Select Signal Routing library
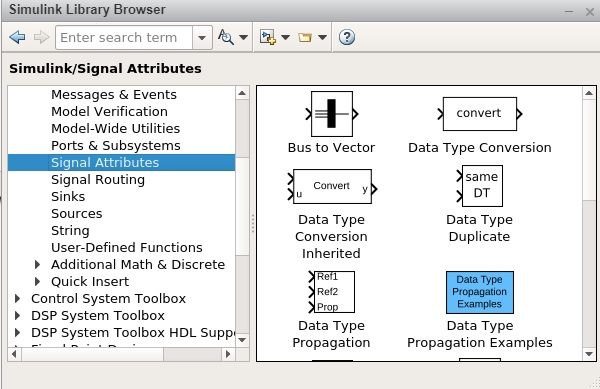The image size is (600, 389). [x=98, y=179]
